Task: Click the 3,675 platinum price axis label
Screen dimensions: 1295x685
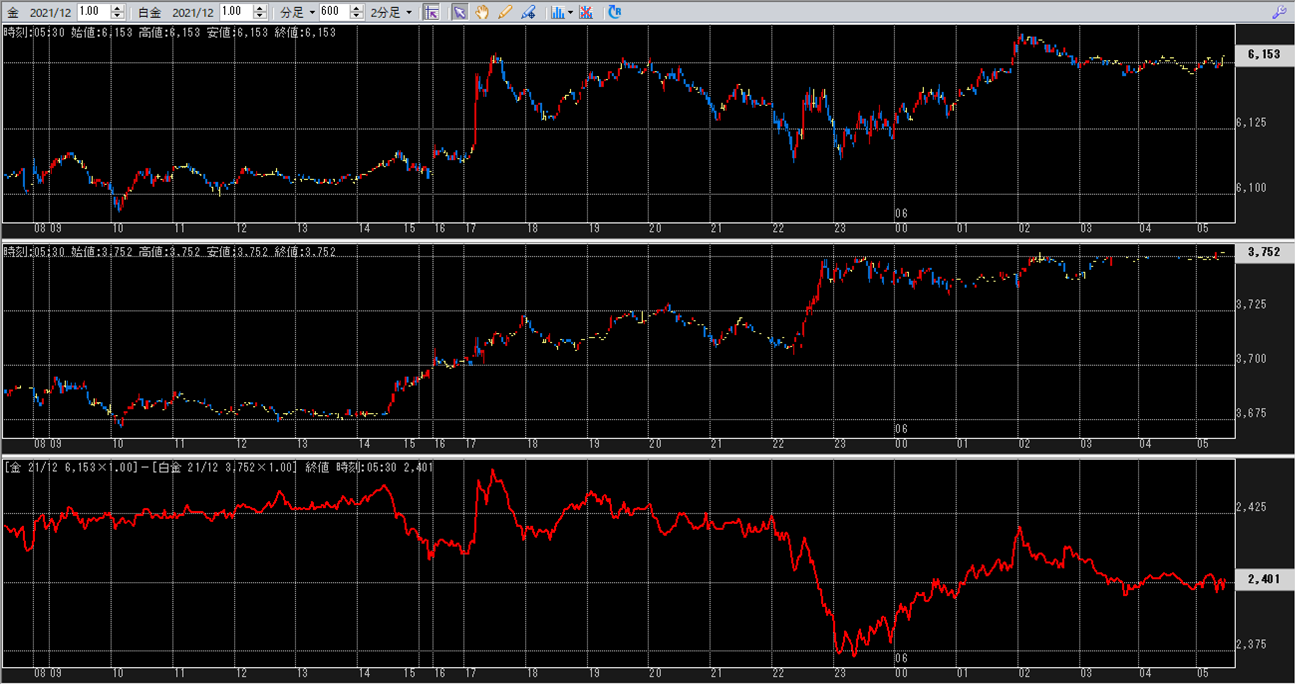Action: (1251, 413)
